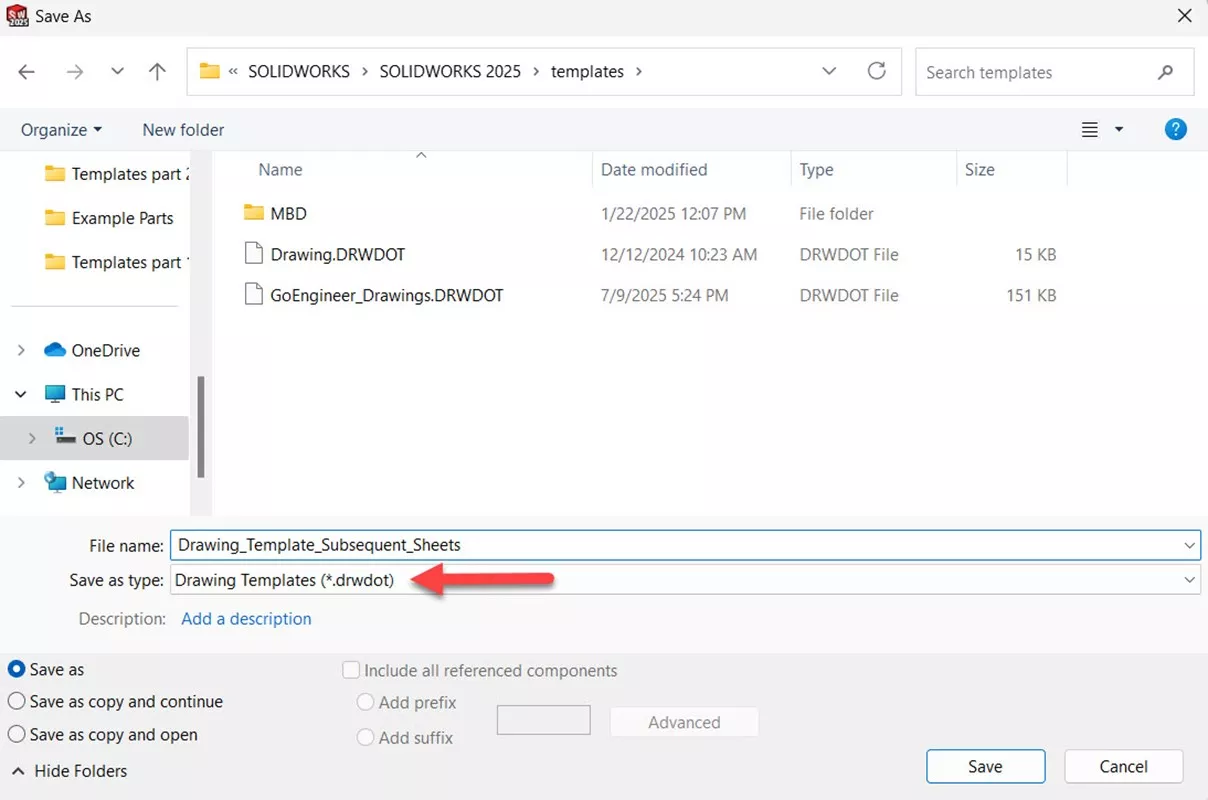Collapse the This PC tree node
The width and height of the screenshot is (1208, 800).
coord(22,395)
